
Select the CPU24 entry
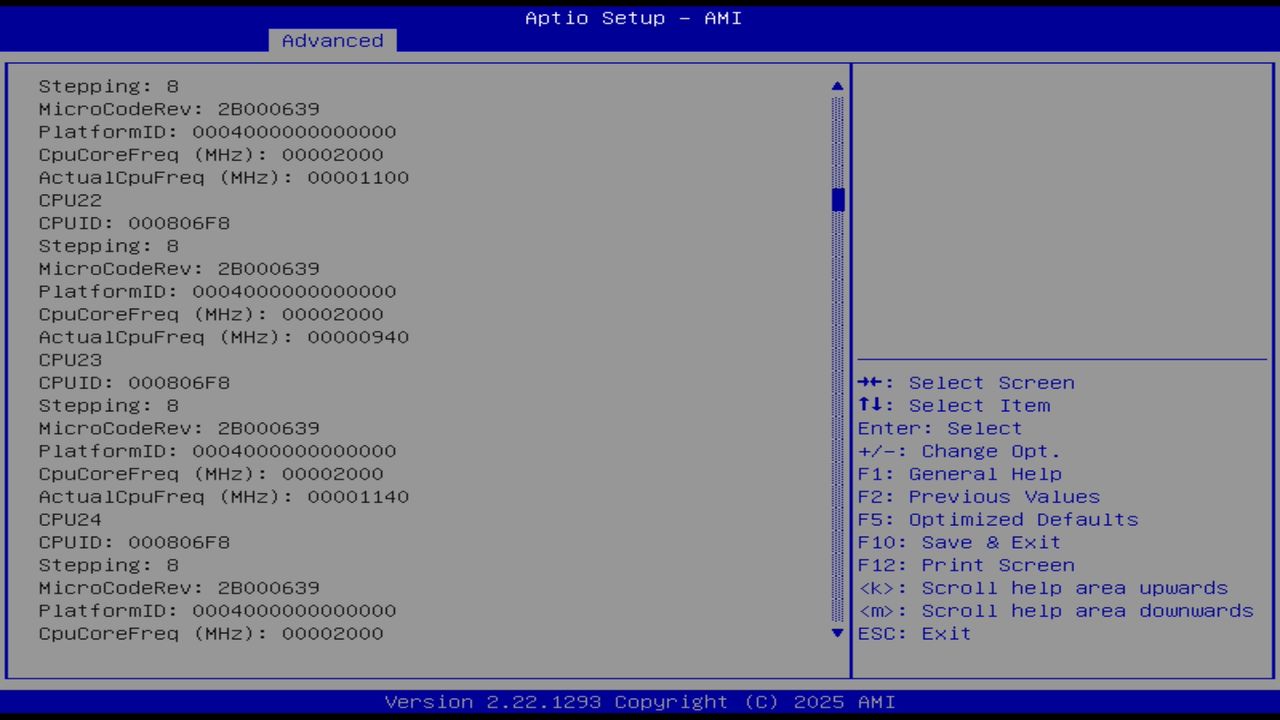tap(69, 519)
